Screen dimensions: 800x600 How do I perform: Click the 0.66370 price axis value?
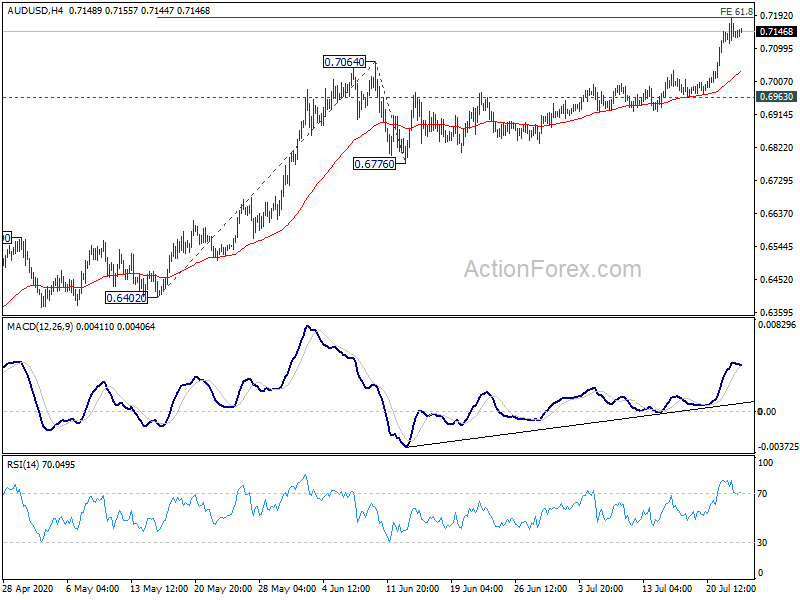click(x=777, y=214)
